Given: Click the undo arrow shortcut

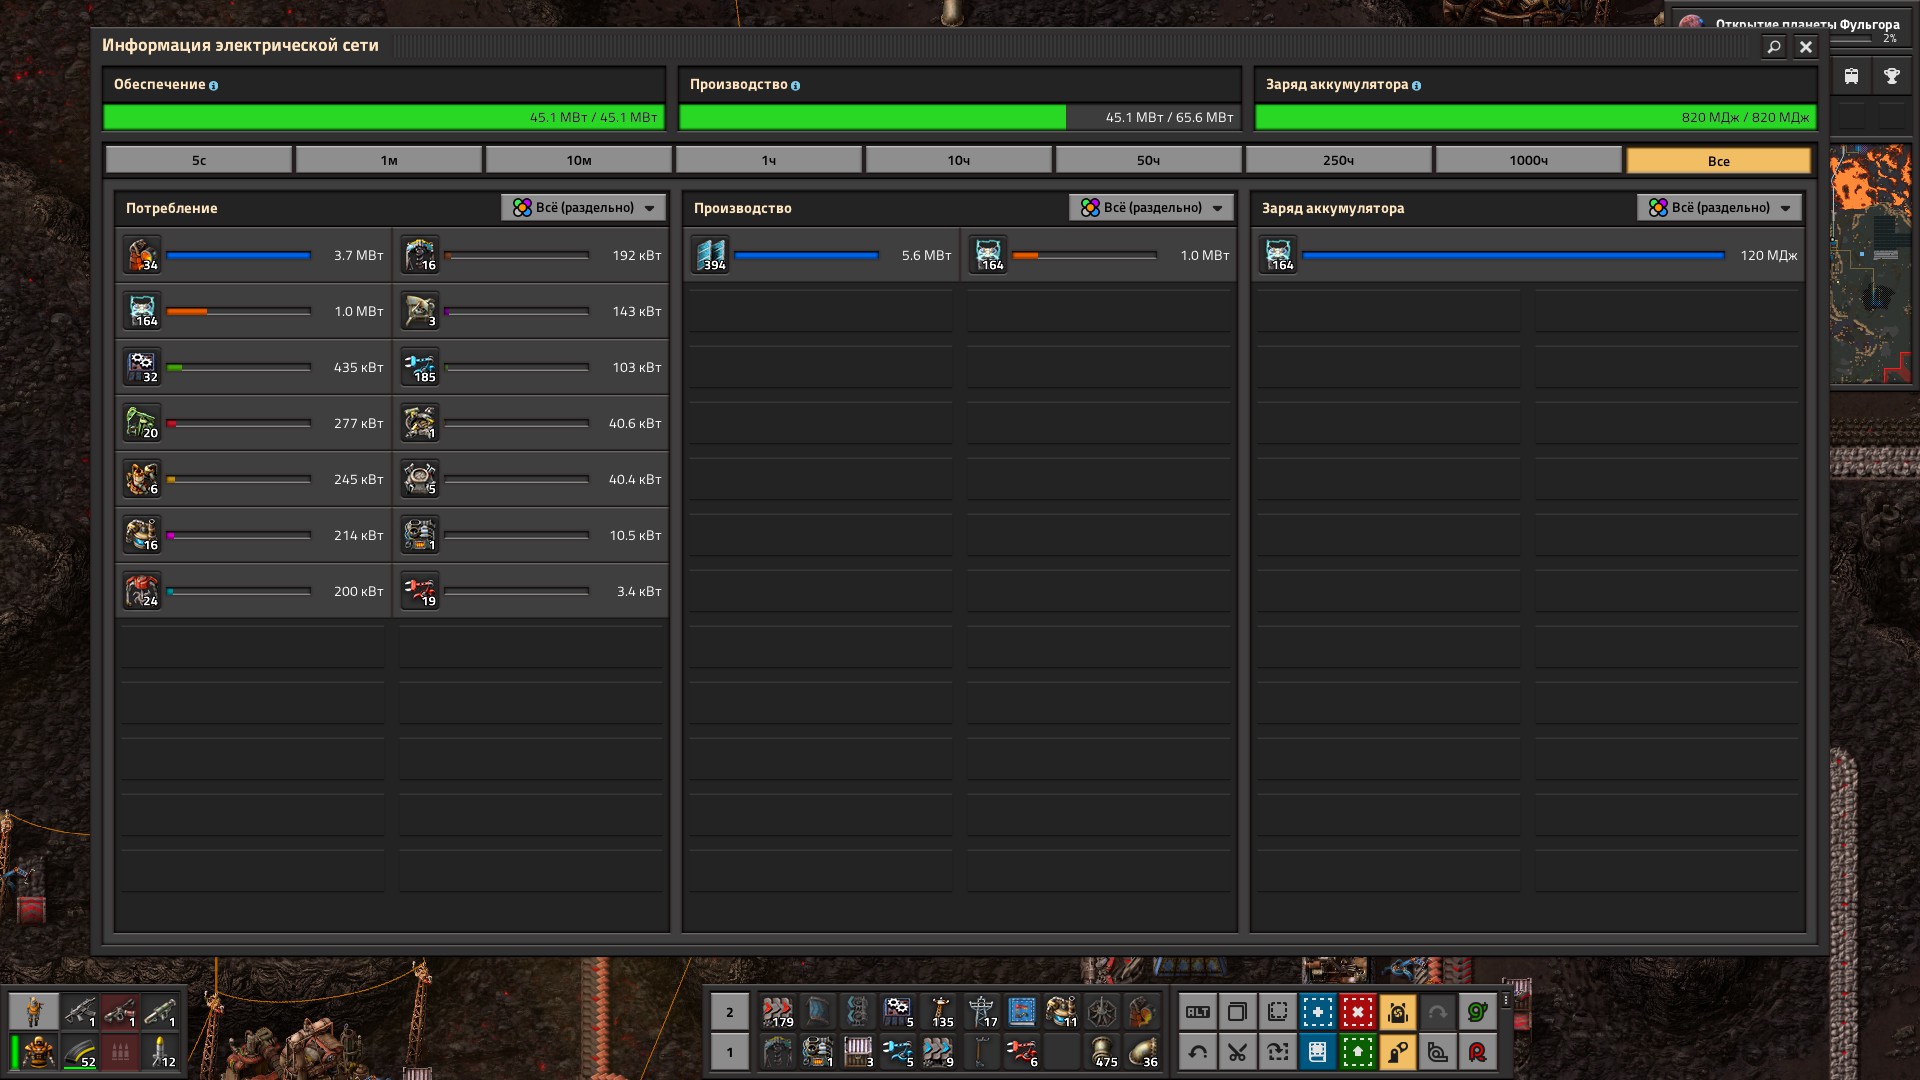Looking at the screenshot, I should point(1197,1052).
